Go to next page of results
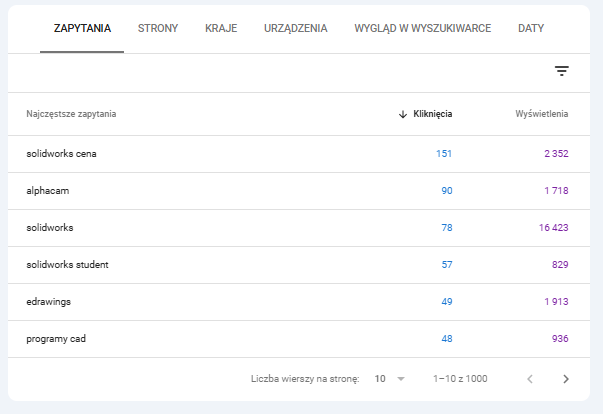This screenshot has width=603, height=414. pos(566,379)
